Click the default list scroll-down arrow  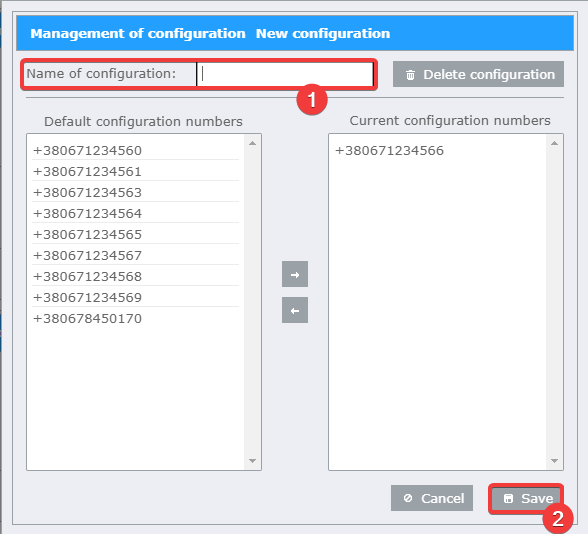[x=252, y=461]
